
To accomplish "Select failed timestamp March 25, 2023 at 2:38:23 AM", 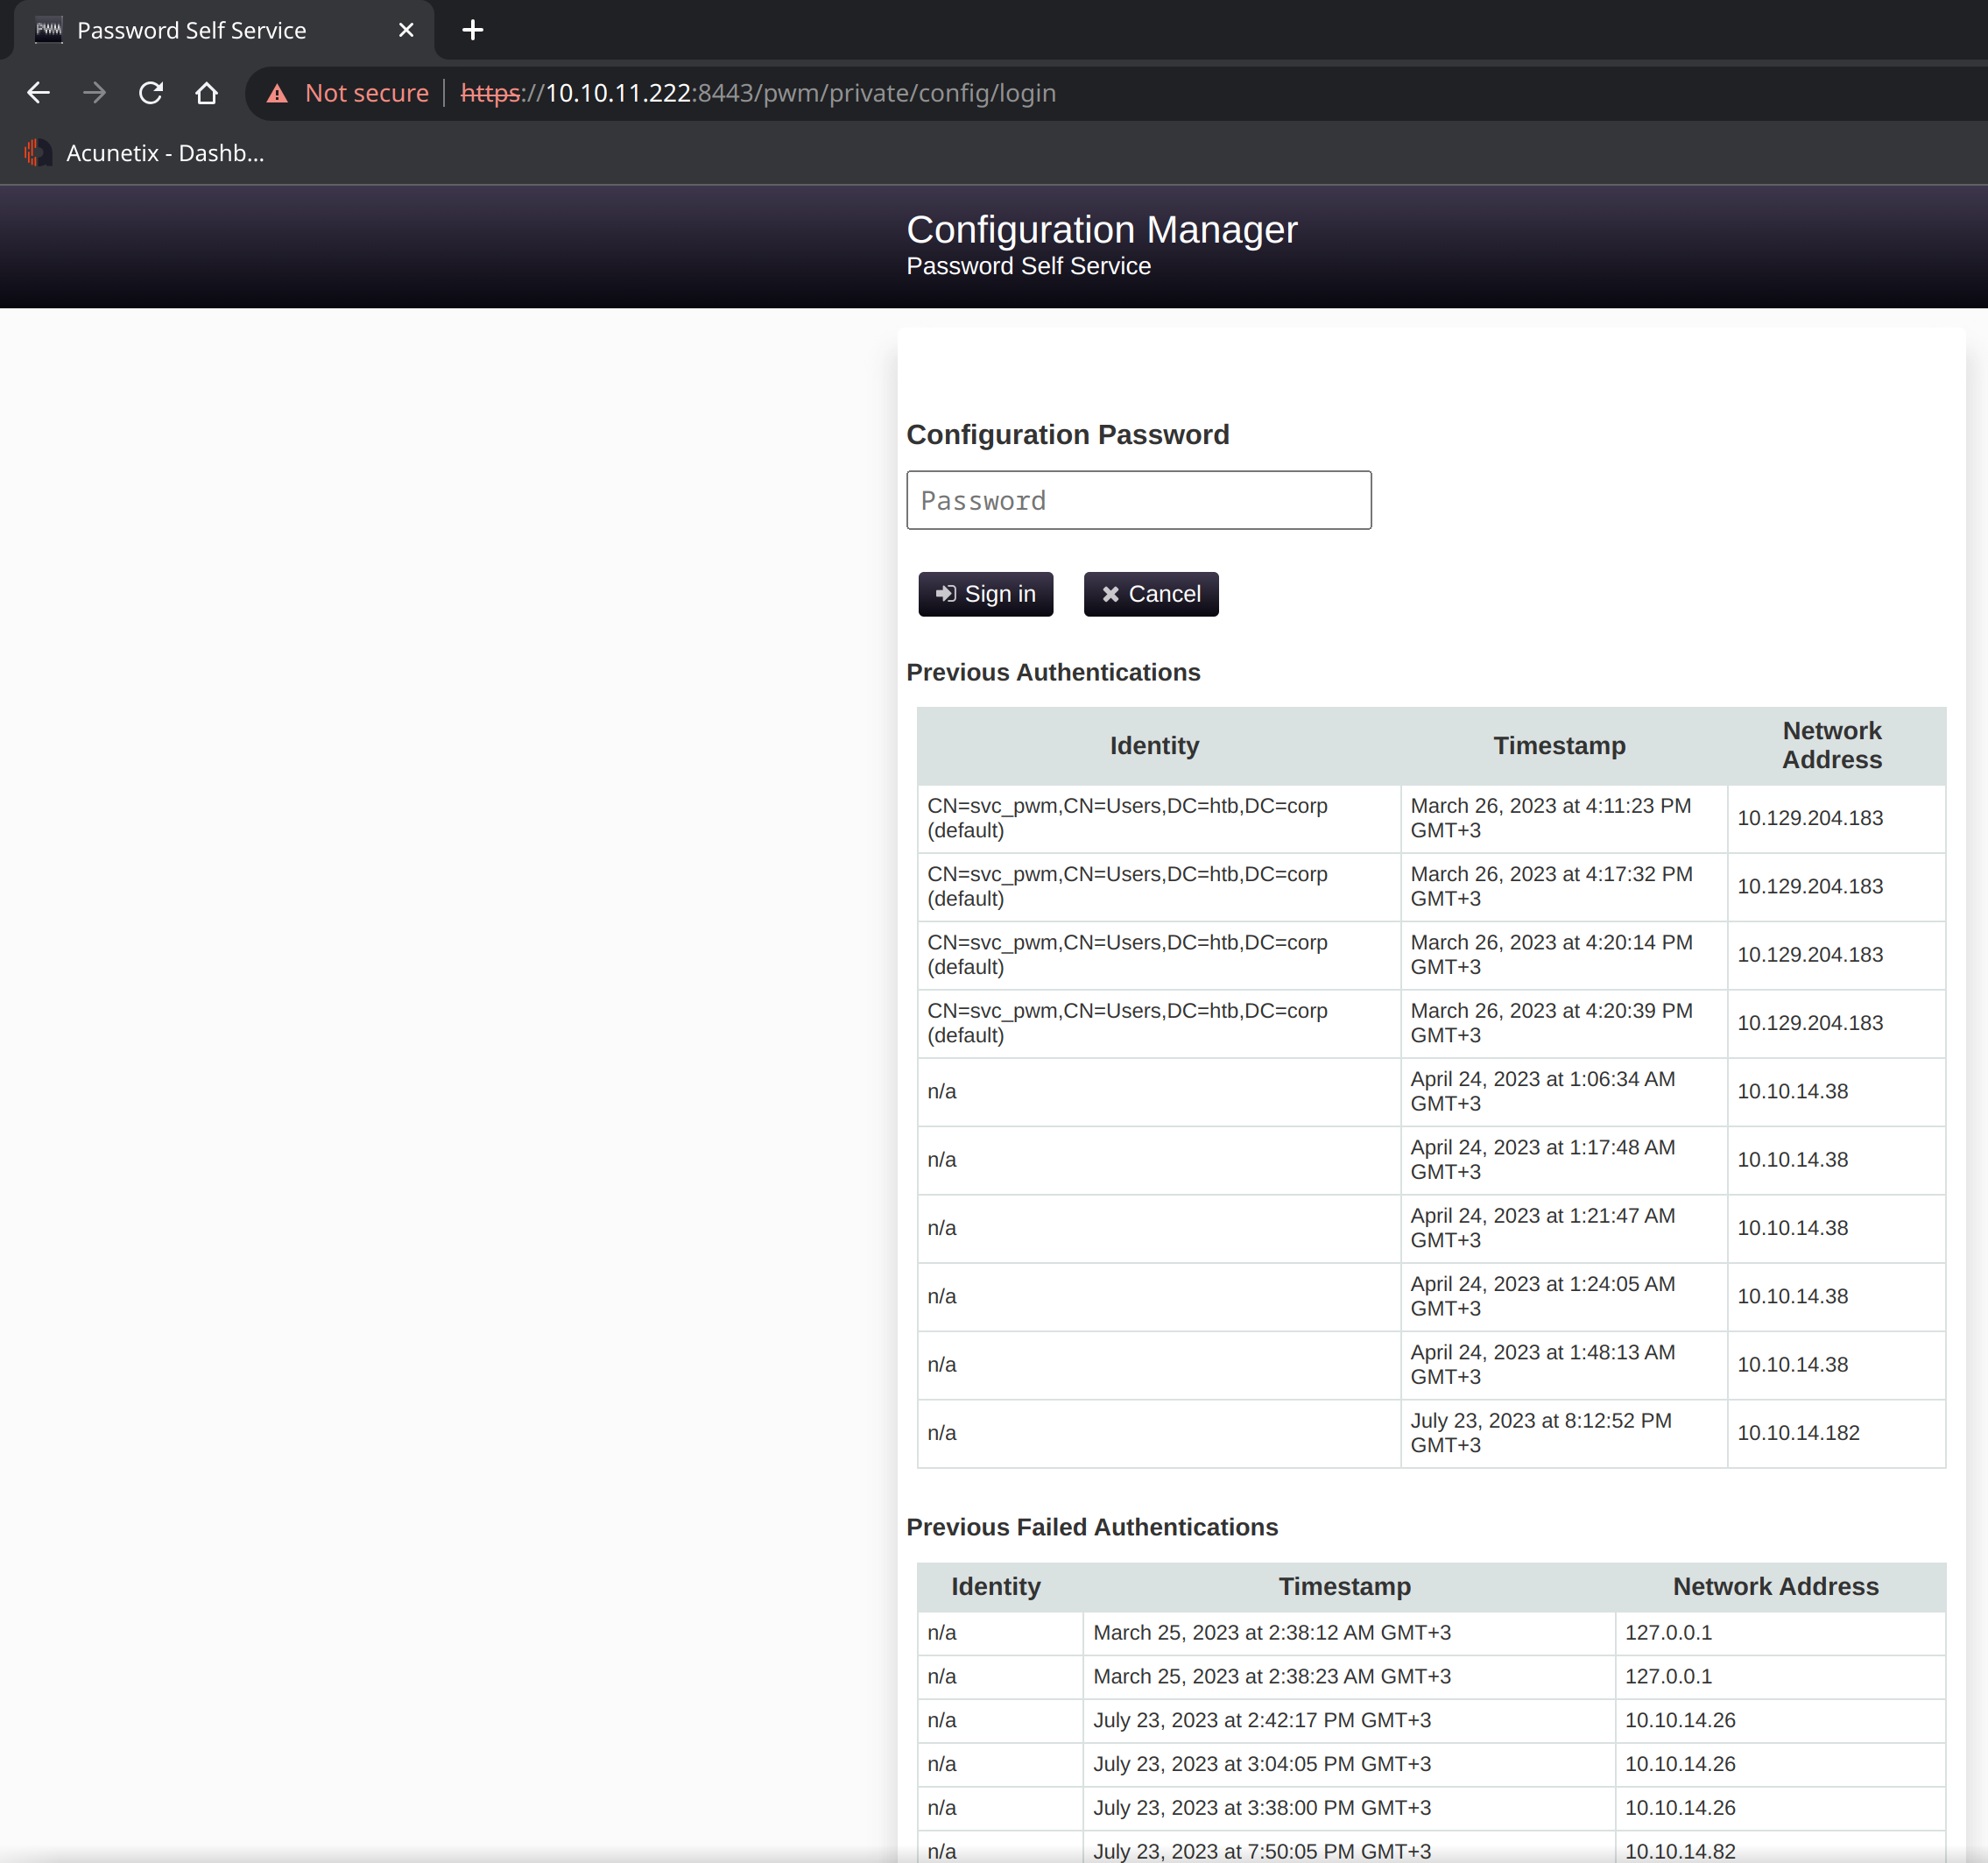I will point(1271,1676).
